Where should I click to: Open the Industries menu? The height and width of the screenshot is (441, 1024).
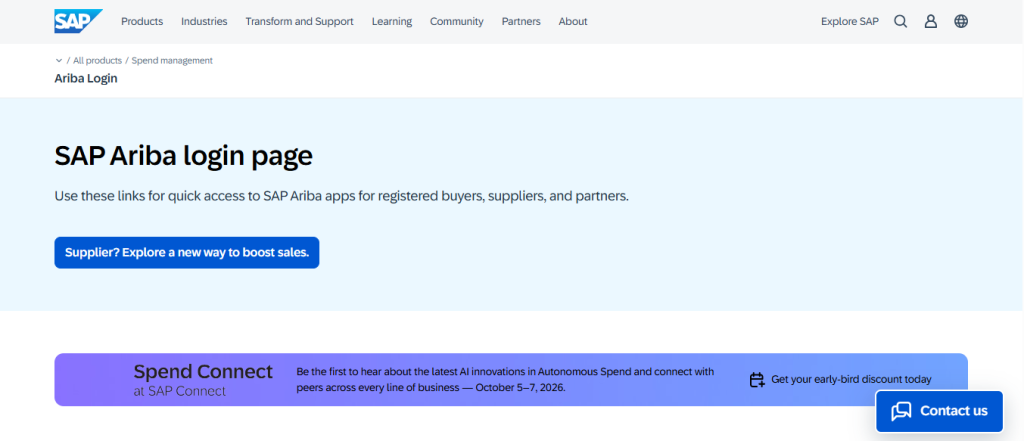click(x=204, y=22)
